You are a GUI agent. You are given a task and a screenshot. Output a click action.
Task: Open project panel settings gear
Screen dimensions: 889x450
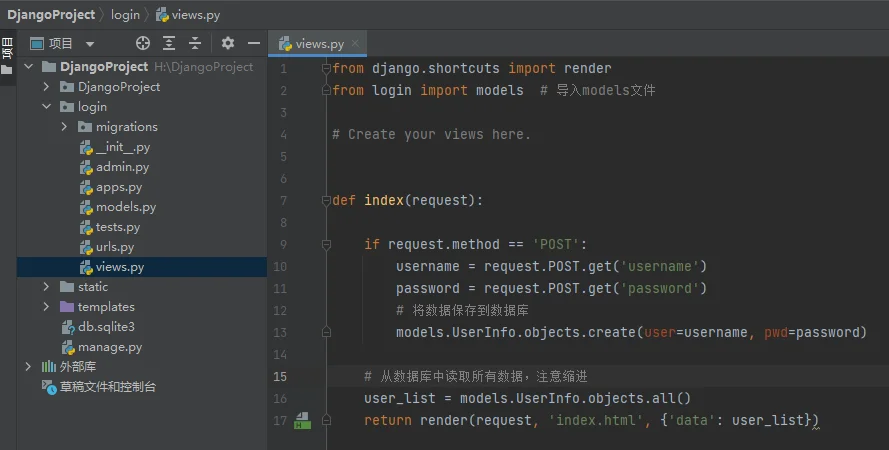[228, 43]
